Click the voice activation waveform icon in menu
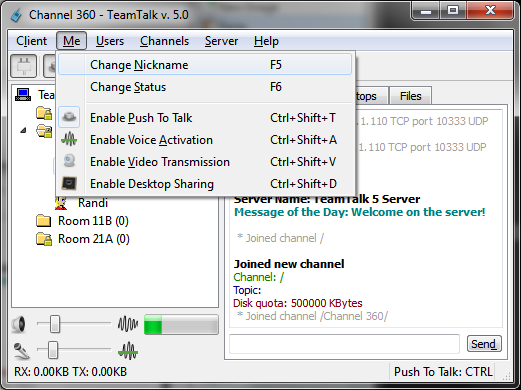 (x=69, y=139)
